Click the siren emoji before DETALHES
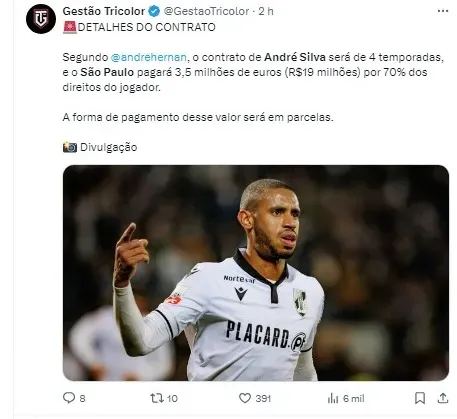Viewport: 457px width, 419px height. pos(70,27)
